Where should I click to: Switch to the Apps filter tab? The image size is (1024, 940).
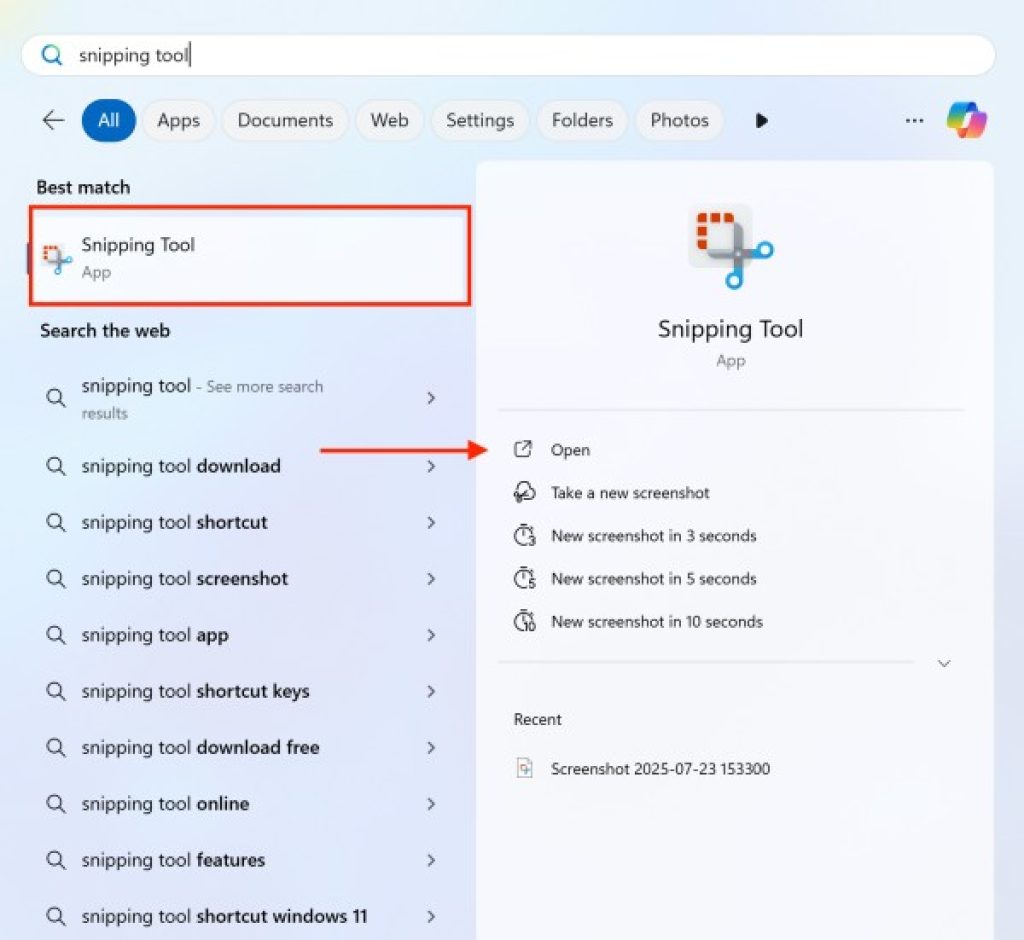point(178,120)
